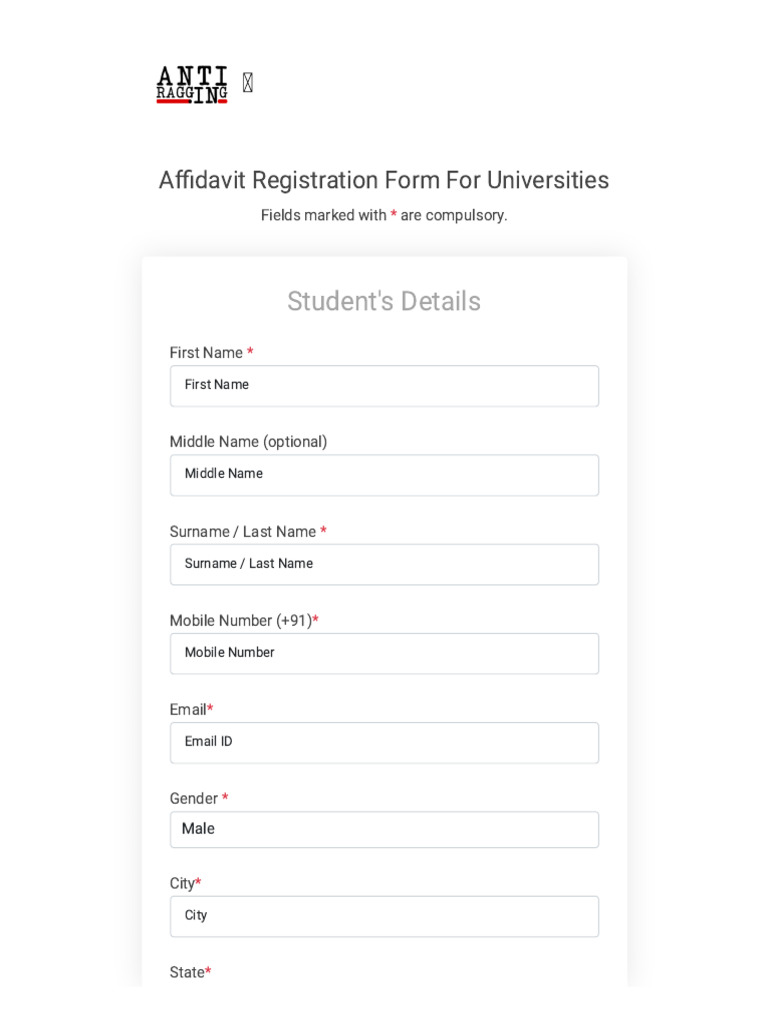Click into the Middle Name text box

[384, 475]
